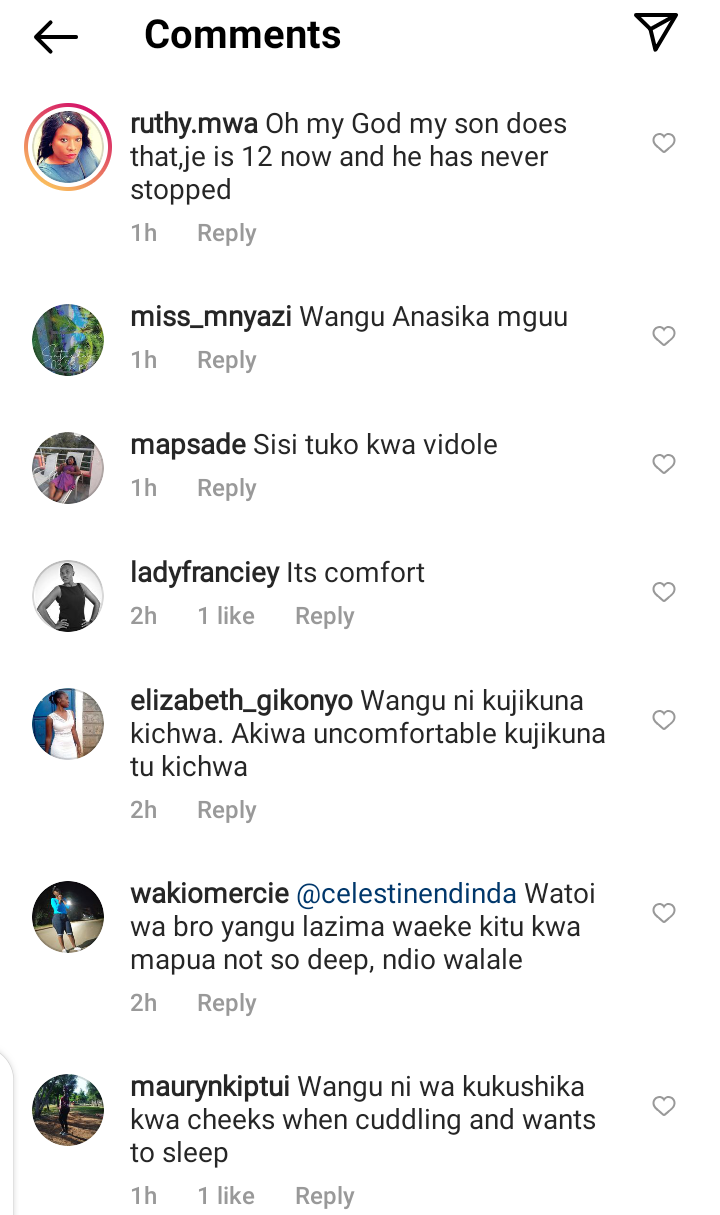Reply to maurynkiptui's comment
720x1215 pixels.
point(325,1196)
